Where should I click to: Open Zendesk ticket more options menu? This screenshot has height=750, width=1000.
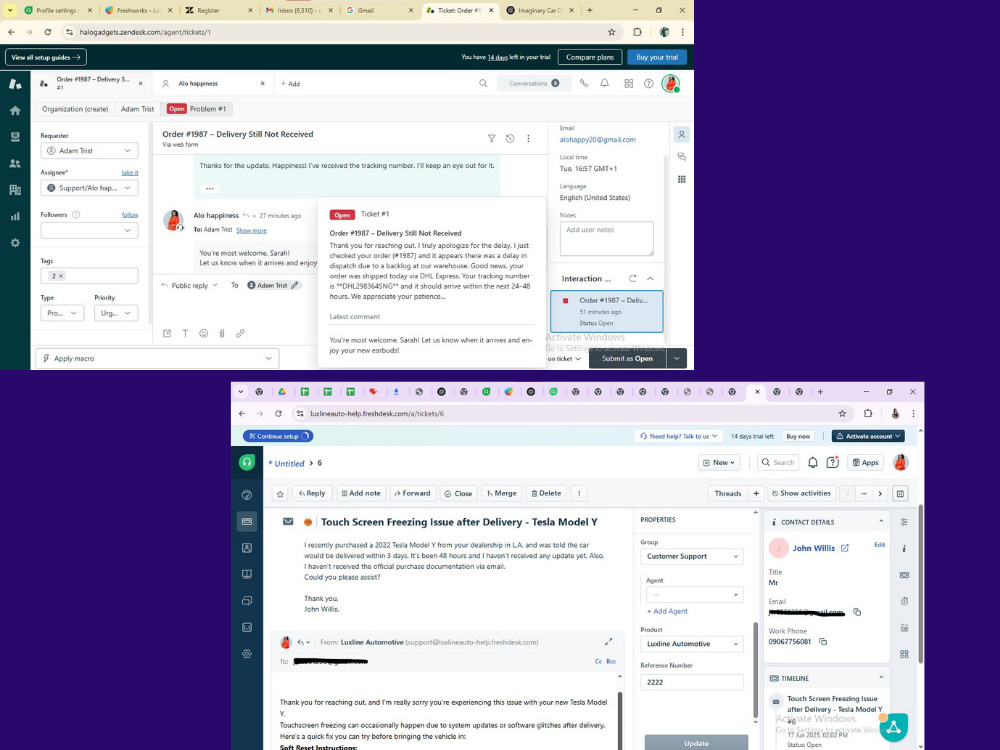point(528,138)
